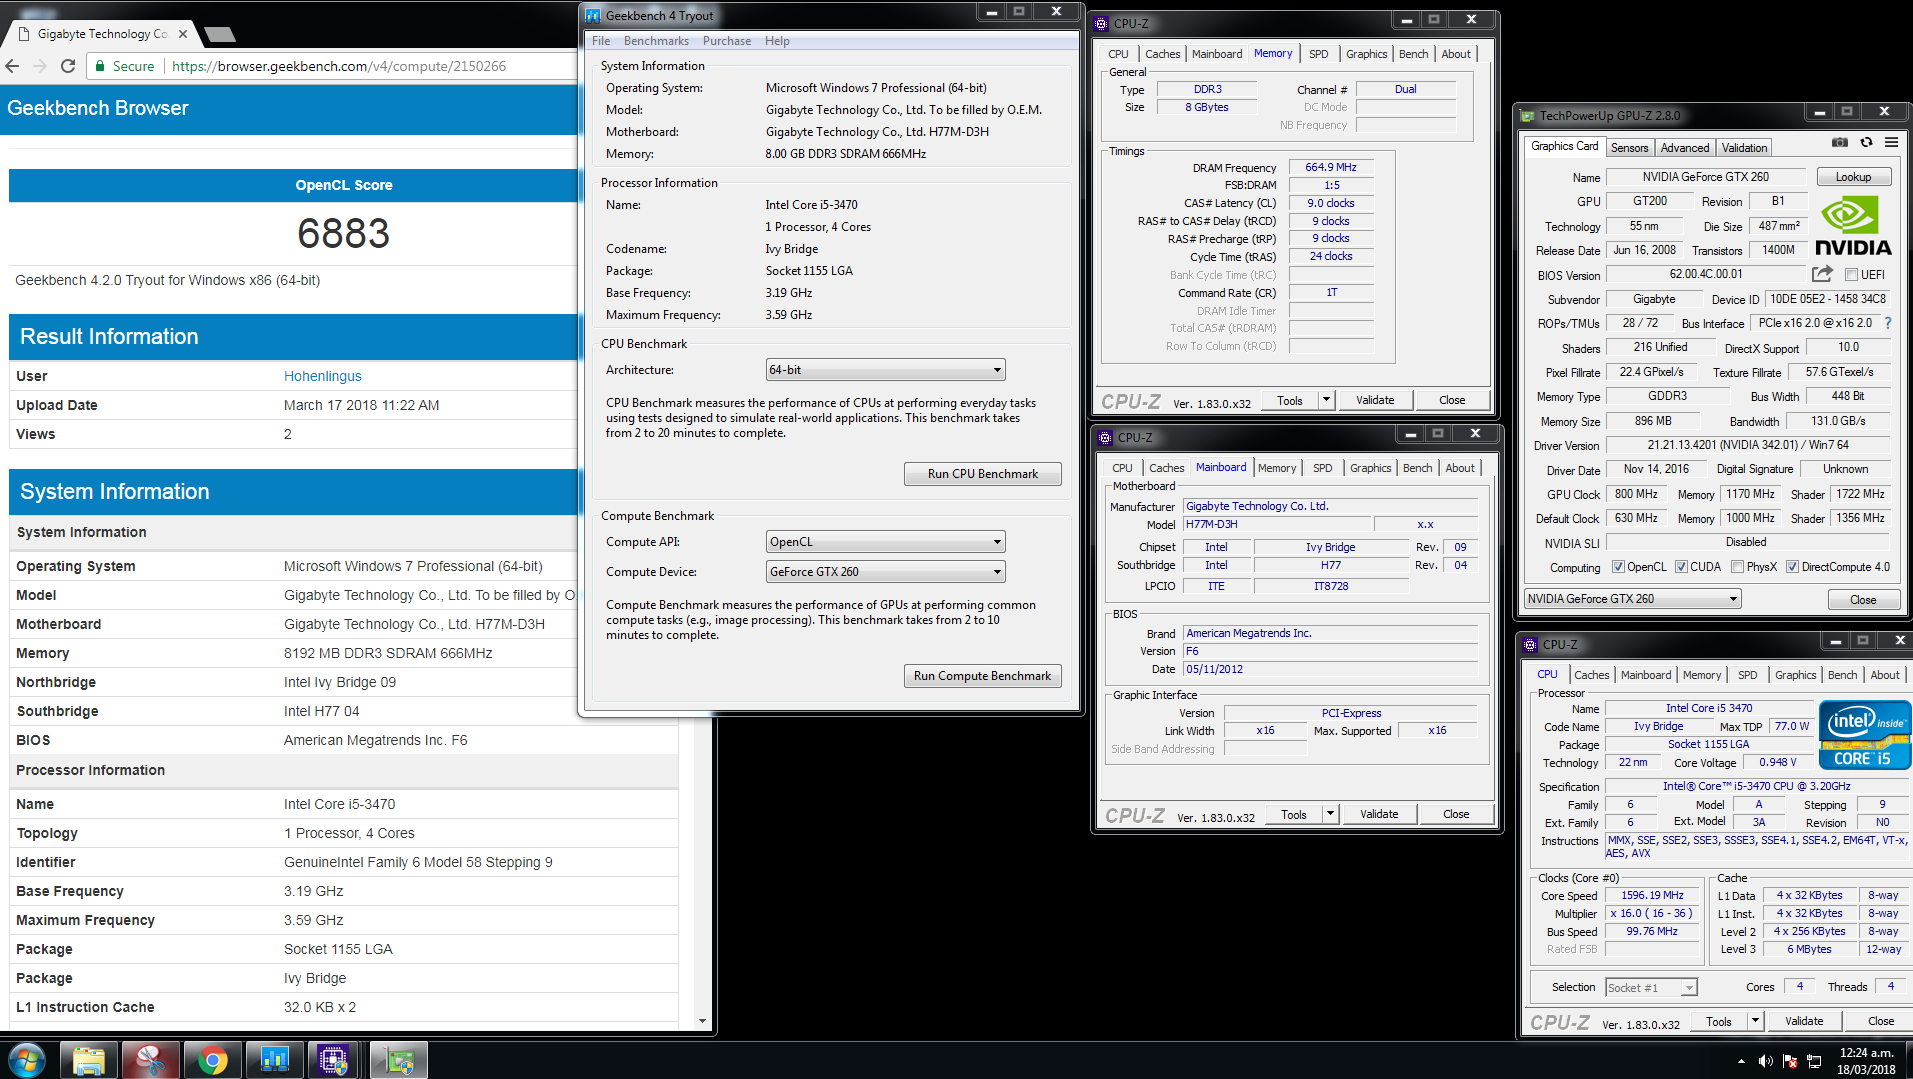The width and height of the screenshot is (1913, 1079).
Task: Open Compute Device GeForce GTX 260 dropdown
Action: (885, 572)
